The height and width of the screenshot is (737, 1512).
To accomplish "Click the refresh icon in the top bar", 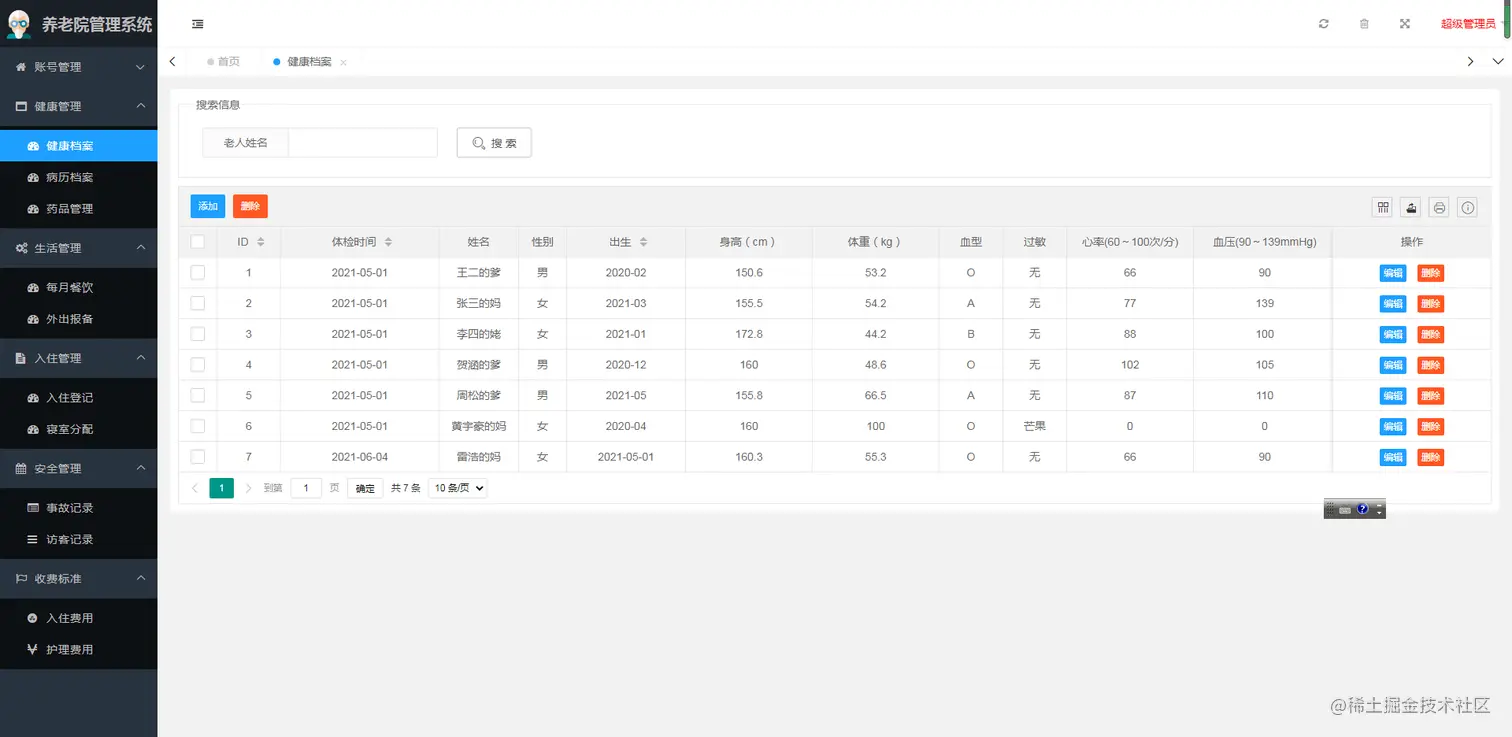I will (1324, 24).
